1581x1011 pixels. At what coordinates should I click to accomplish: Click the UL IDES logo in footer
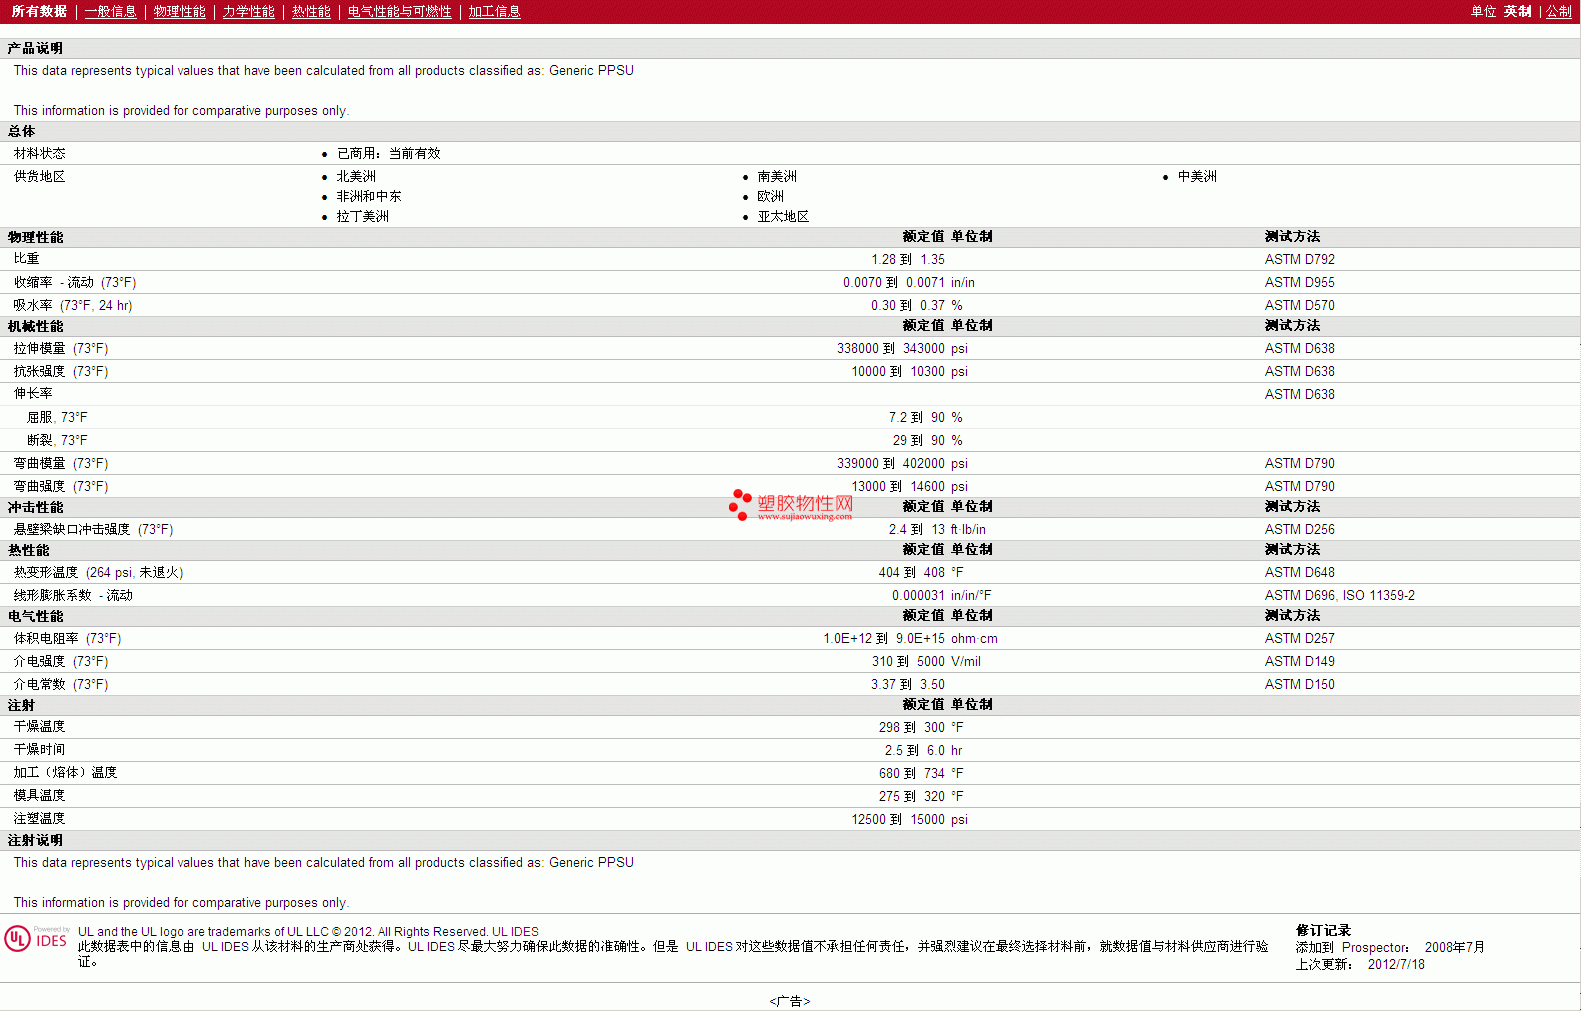pos(36,939)
